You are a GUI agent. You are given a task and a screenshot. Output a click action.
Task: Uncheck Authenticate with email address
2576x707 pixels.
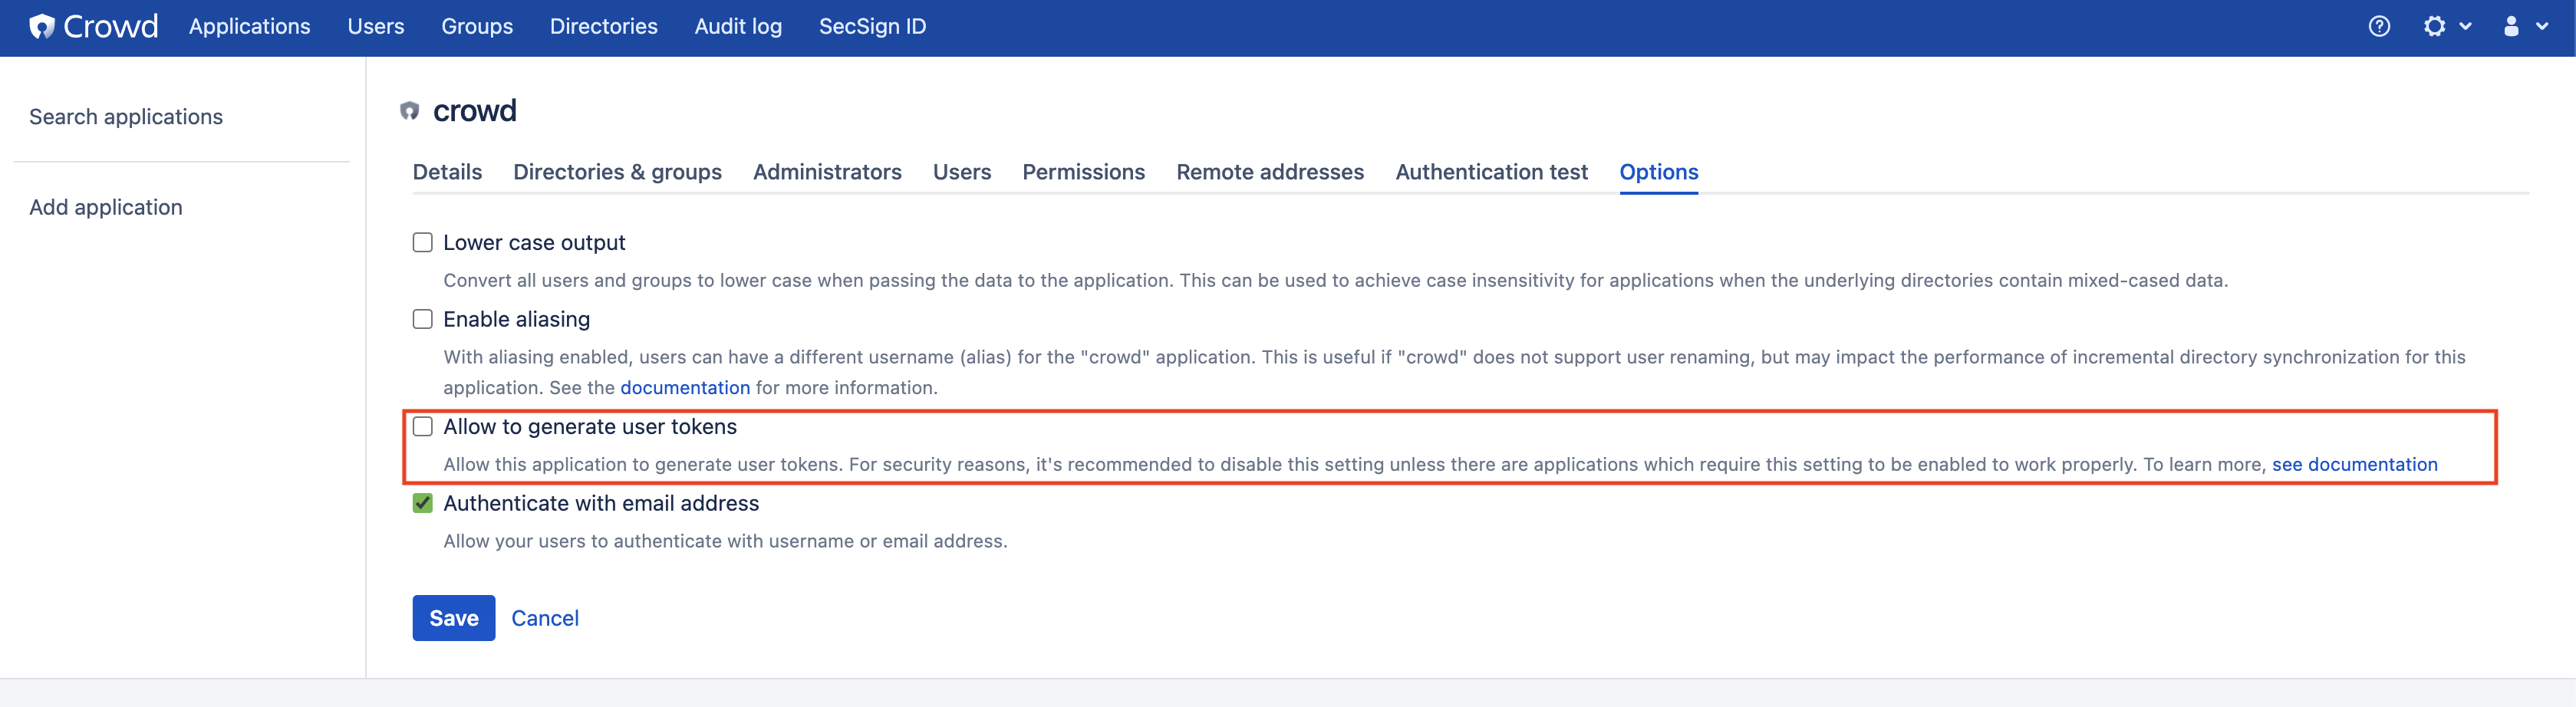pyautogui.click(x=422, y=503)
